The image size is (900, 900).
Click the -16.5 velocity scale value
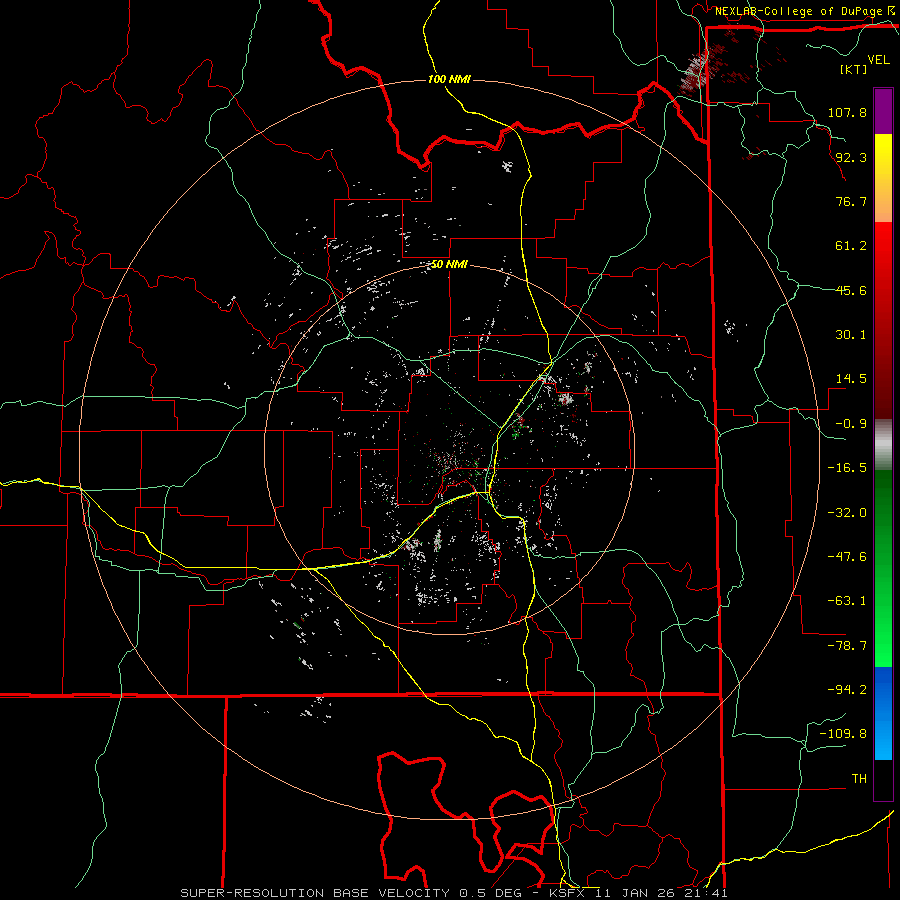pyautogui.click(x=847, y=468)
